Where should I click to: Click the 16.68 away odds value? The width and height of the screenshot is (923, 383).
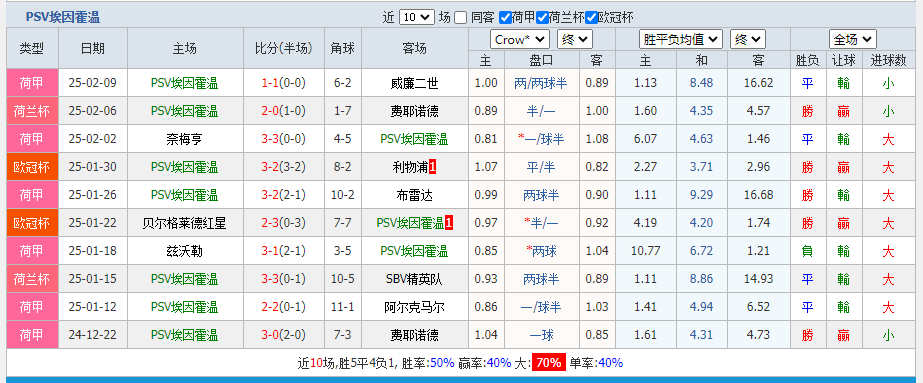[758, 195]
